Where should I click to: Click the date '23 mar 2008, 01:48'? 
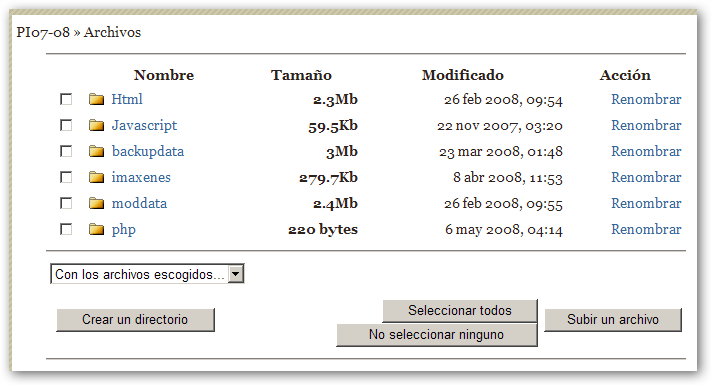pos(501,151)
